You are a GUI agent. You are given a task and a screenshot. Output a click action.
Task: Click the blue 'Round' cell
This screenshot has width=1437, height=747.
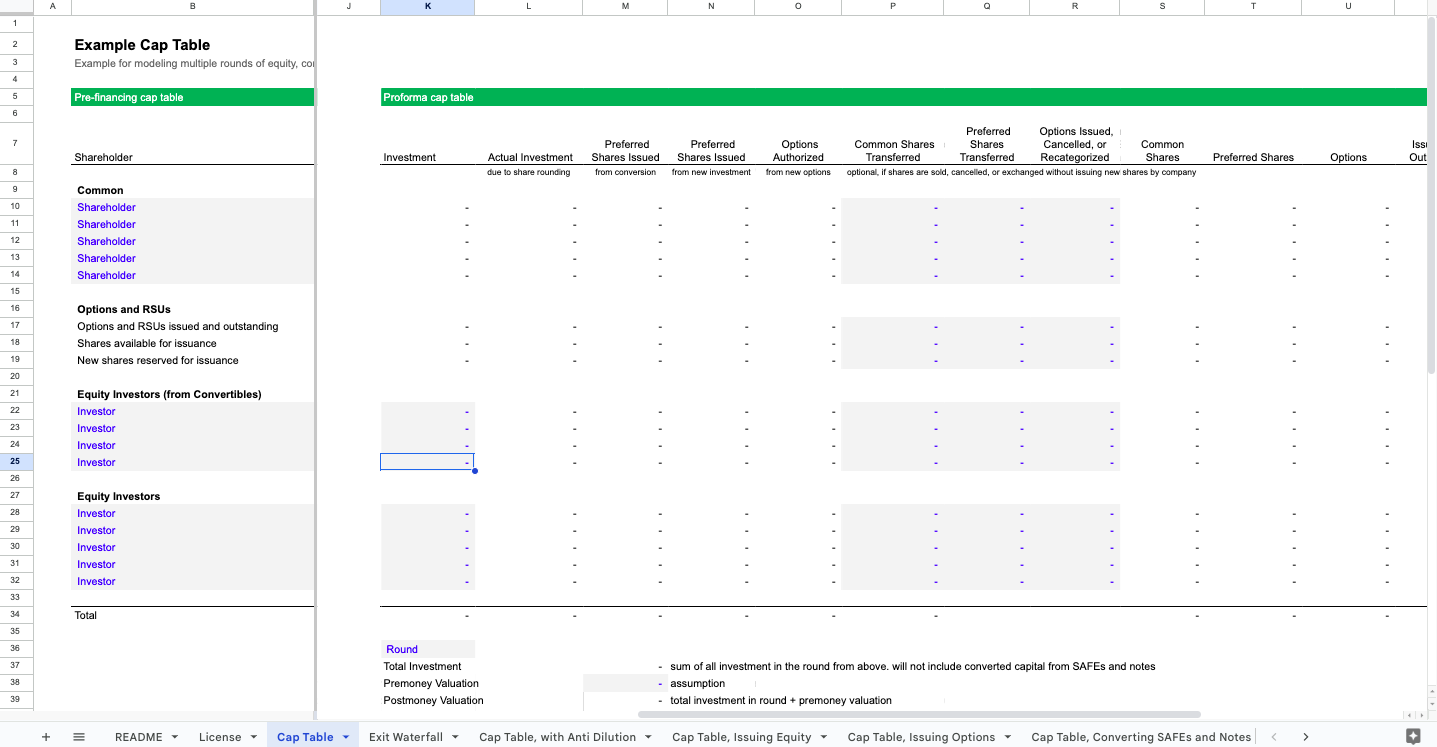[428, 649]
